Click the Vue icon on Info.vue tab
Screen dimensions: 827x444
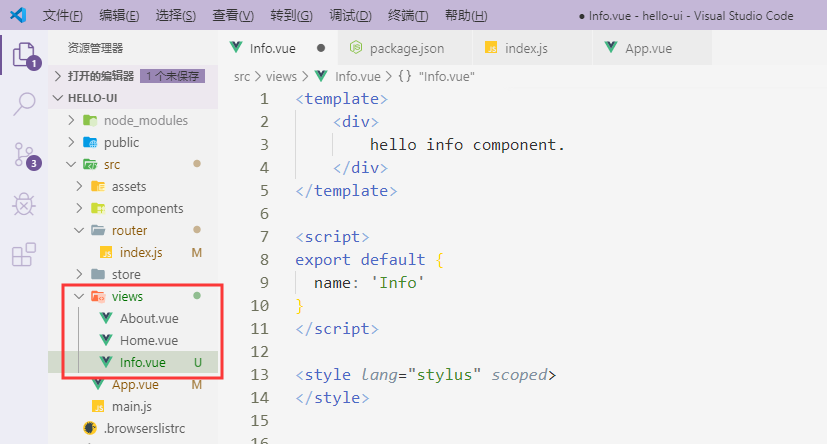pos(236,47)
